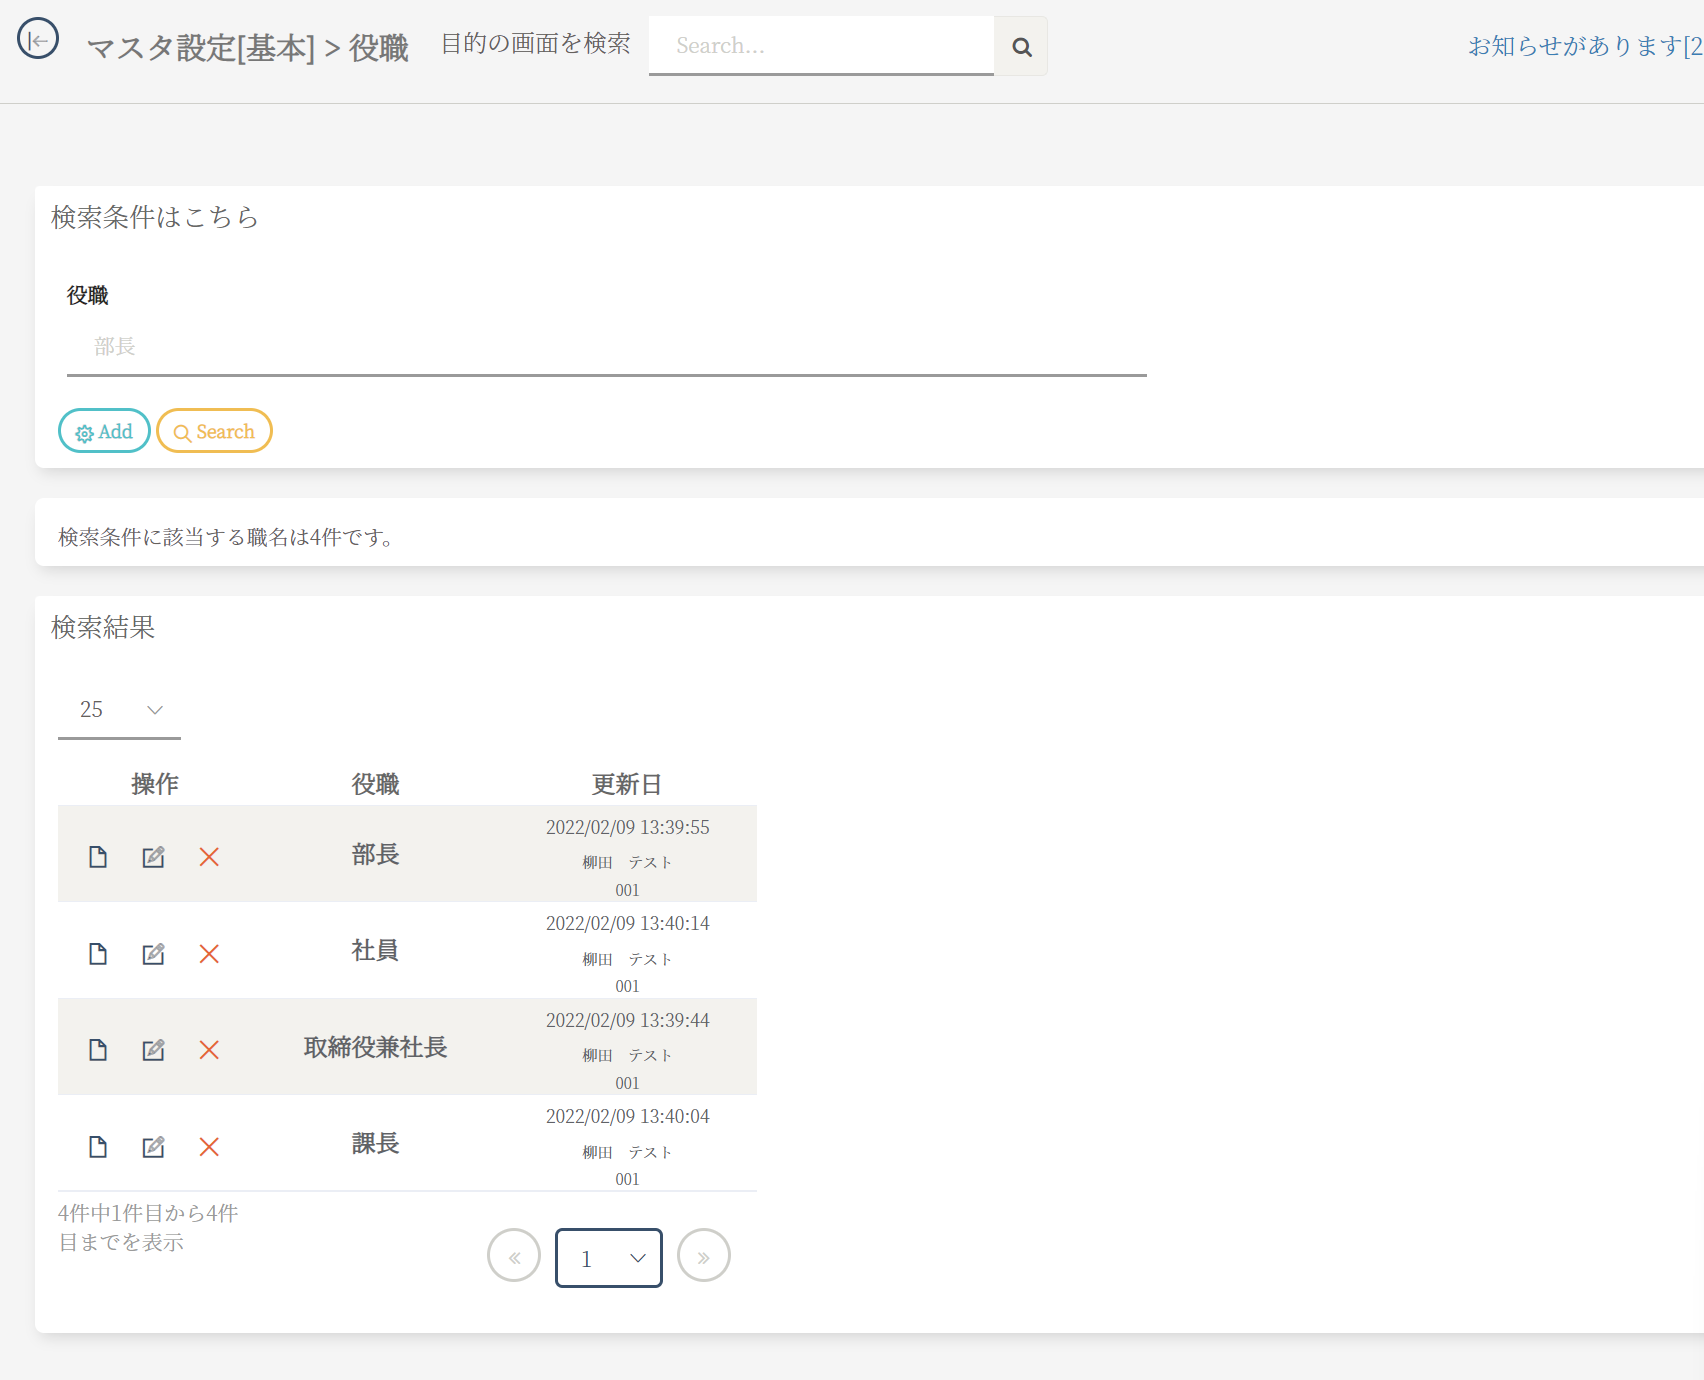Image resolution: width=1704 pixels, height=1380 pixels.
Task: Delete the 課長 row using the red X
Action: [209, 1147]
